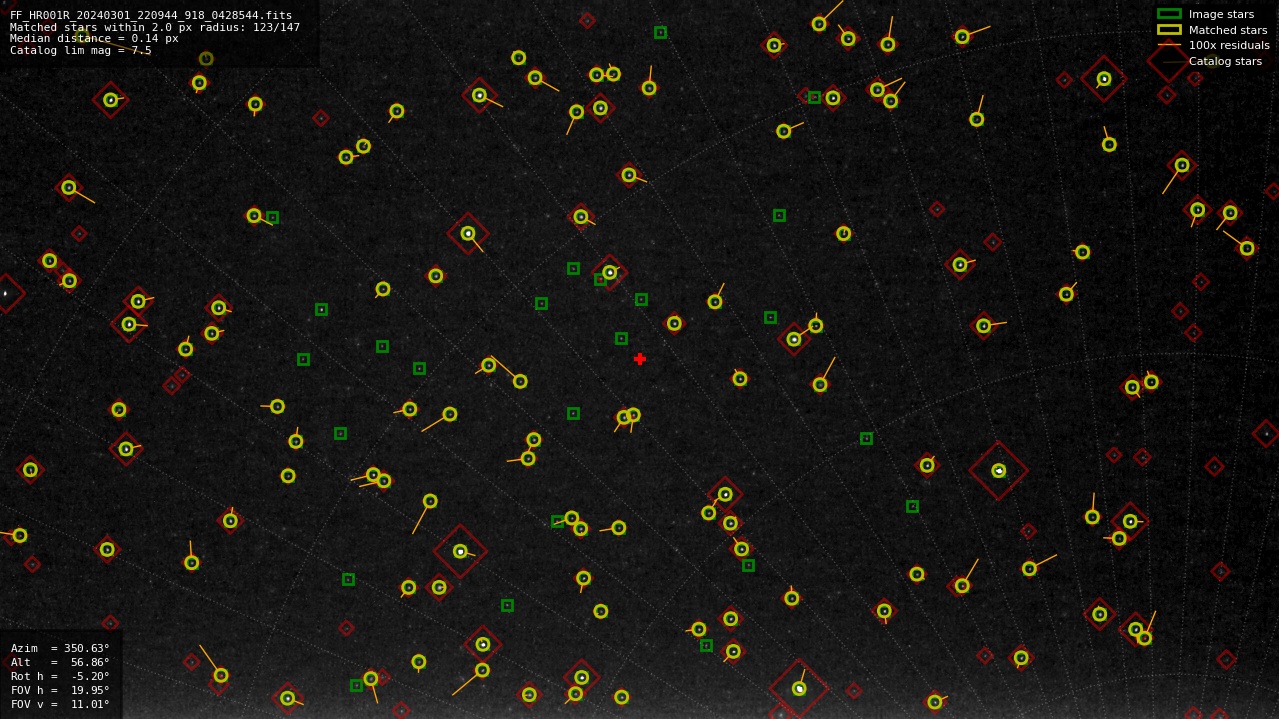Click the green Image stars legend box

1169,14
